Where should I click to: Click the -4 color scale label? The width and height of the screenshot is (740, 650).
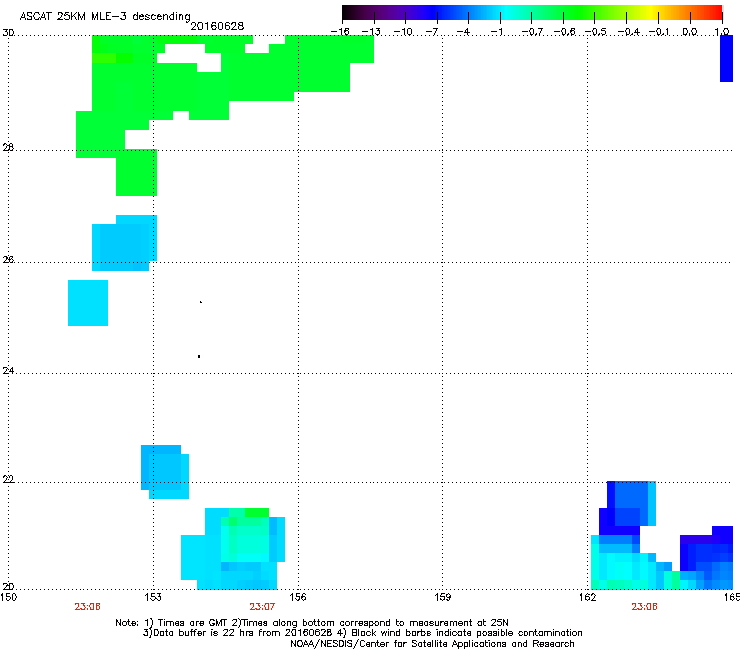[x=463, y=32]
